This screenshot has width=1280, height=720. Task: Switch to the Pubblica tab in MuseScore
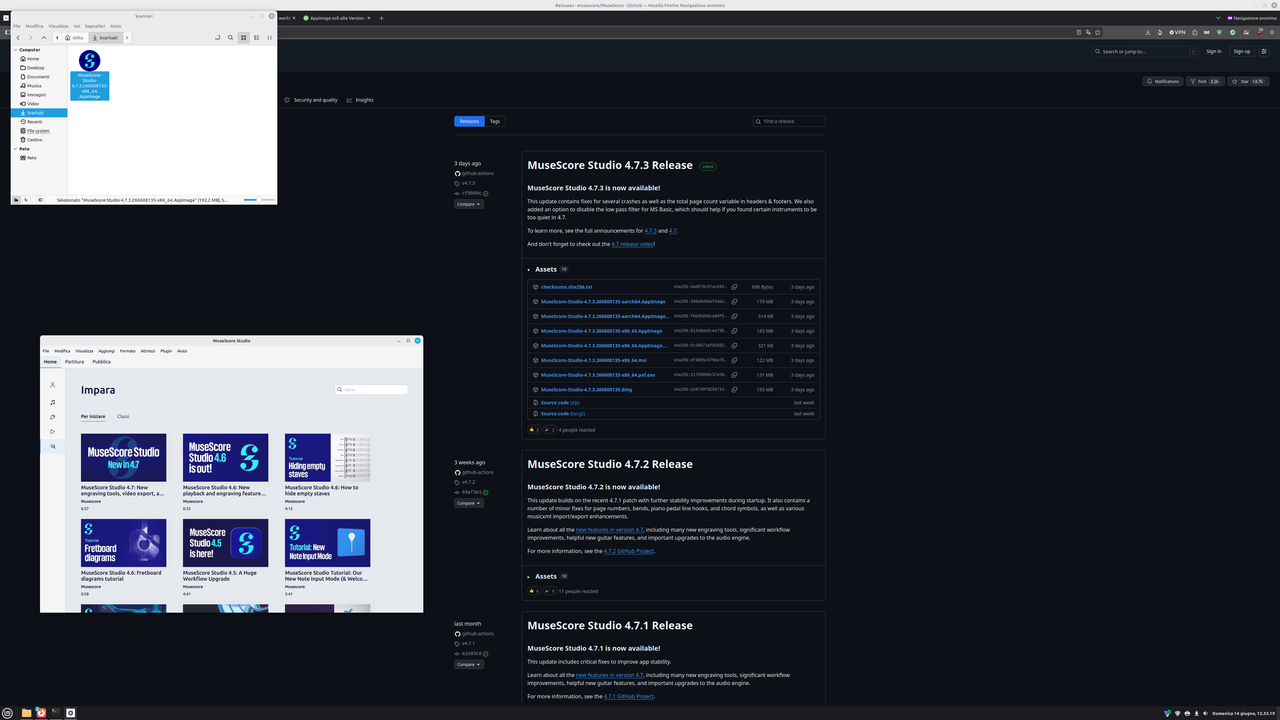[x=101, y=362]
